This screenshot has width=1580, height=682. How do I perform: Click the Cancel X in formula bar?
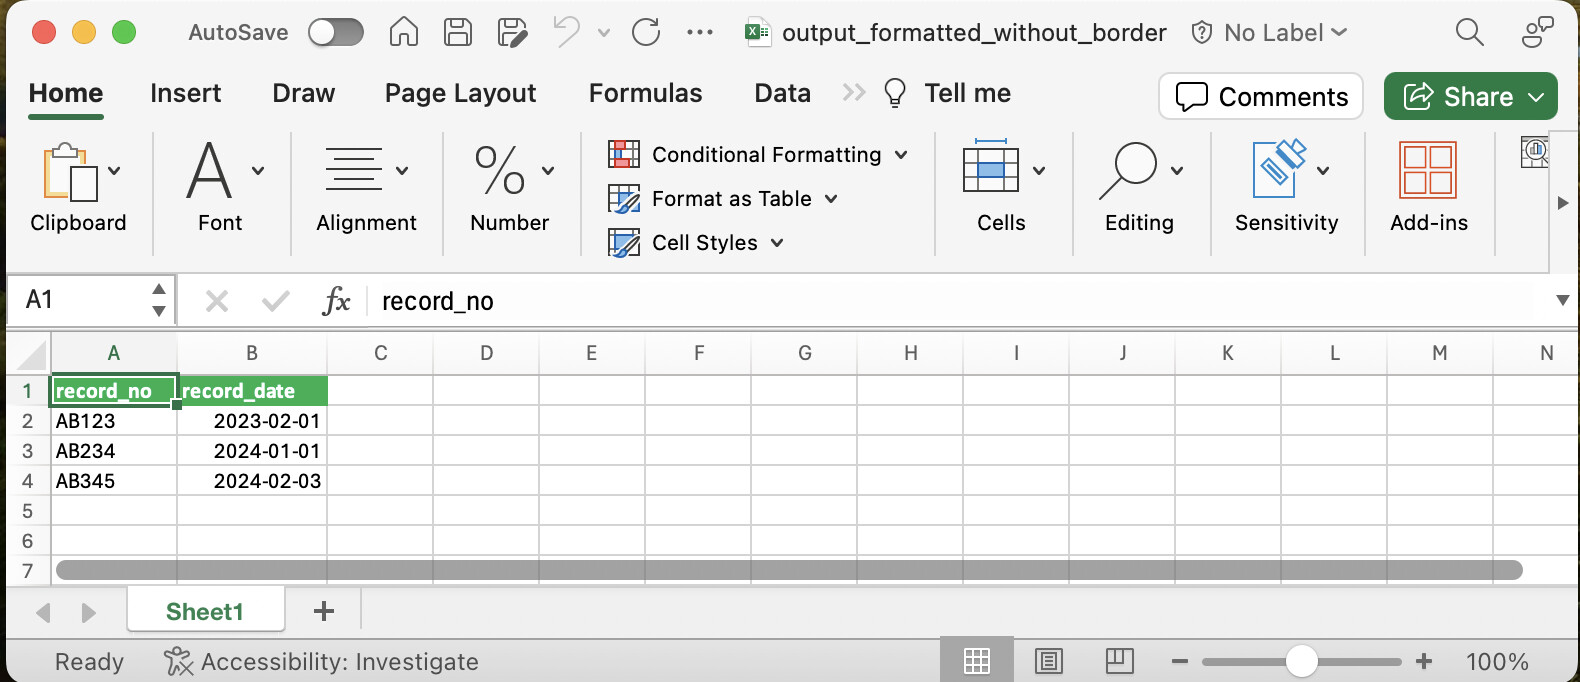217,301
